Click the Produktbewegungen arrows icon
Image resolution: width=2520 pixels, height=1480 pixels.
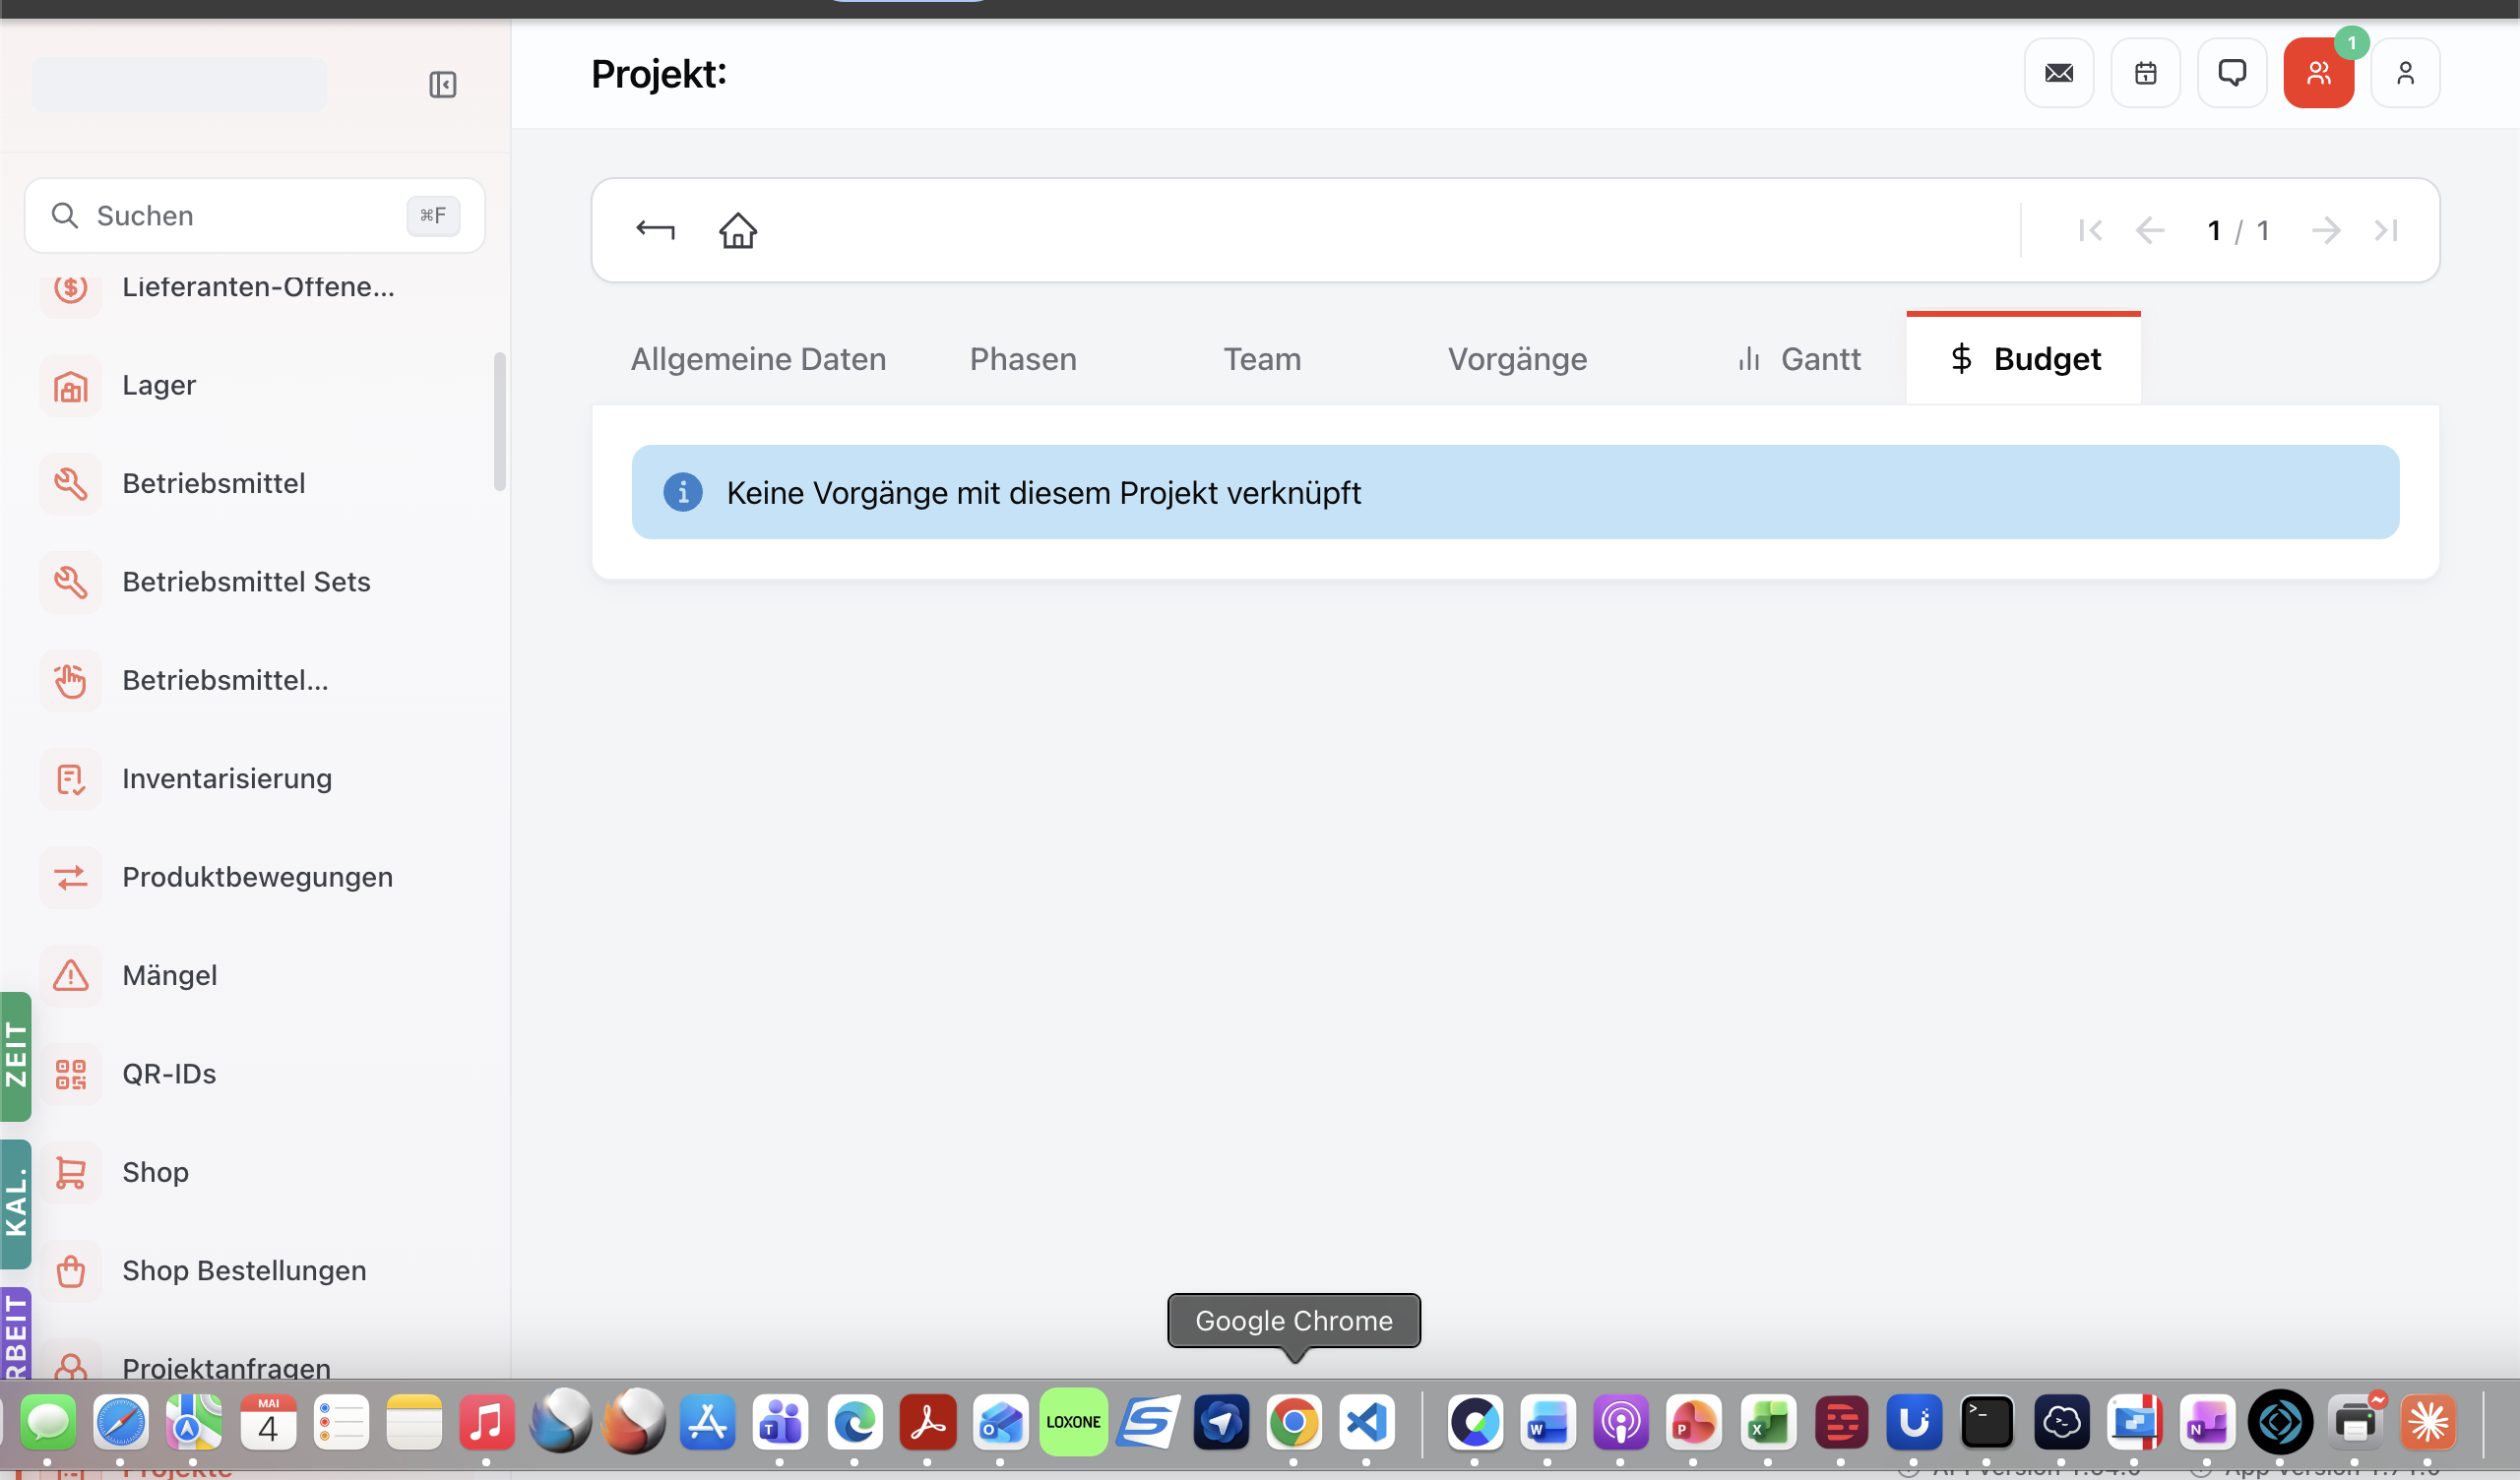tap(71, 877)
